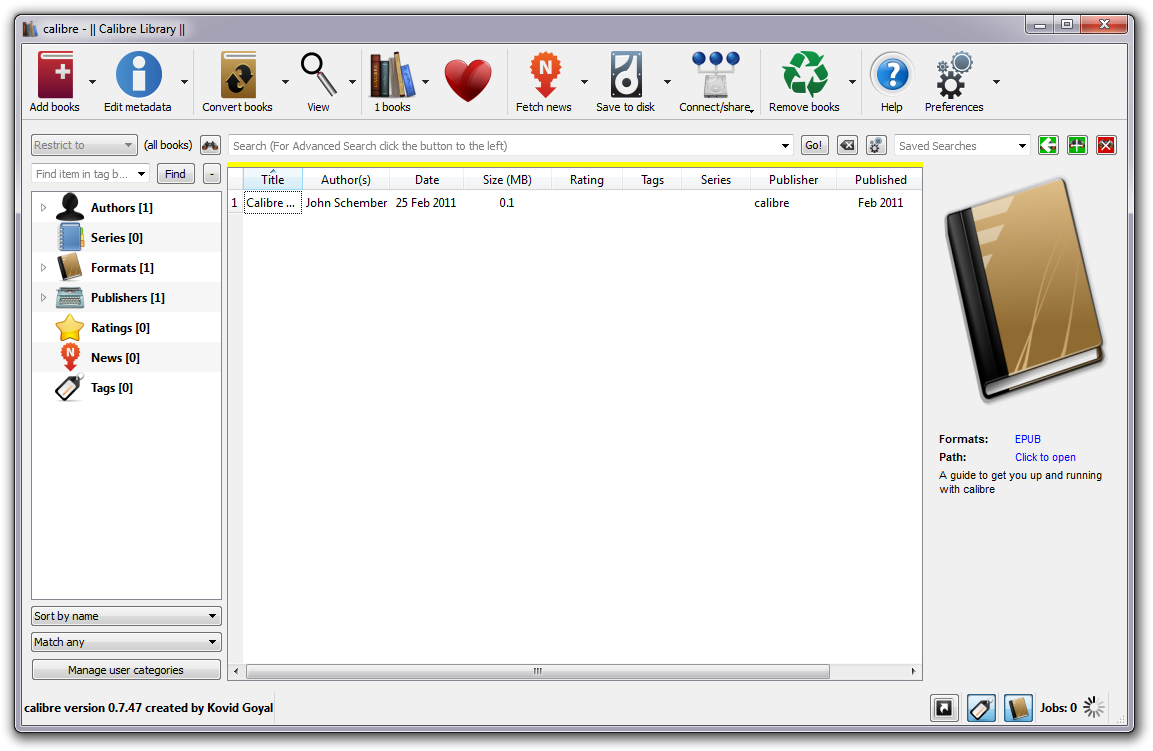Expand the Formats category

[x=43, y=268]
